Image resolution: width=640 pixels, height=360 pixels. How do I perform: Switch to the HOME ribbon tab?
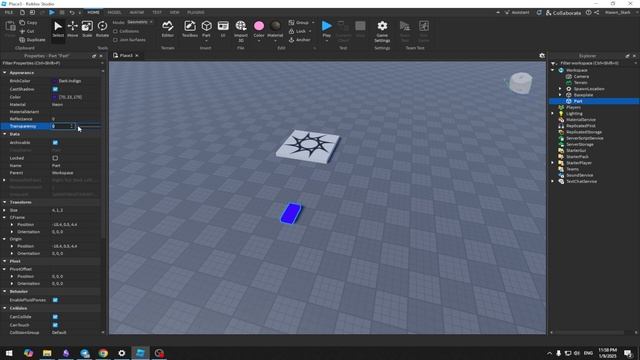pos(93,13)
